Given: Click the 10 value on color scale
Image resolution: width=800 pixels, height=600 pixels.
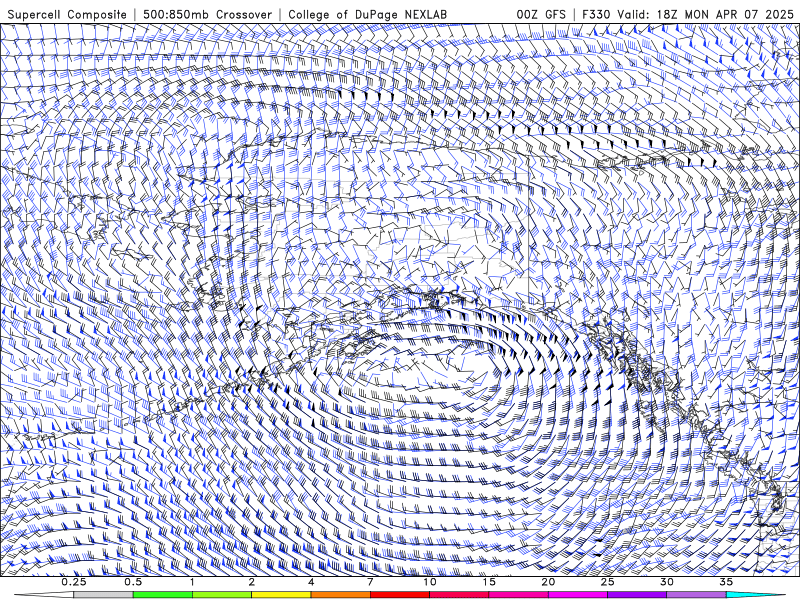Looking at the screenshot, I should 430,582.
